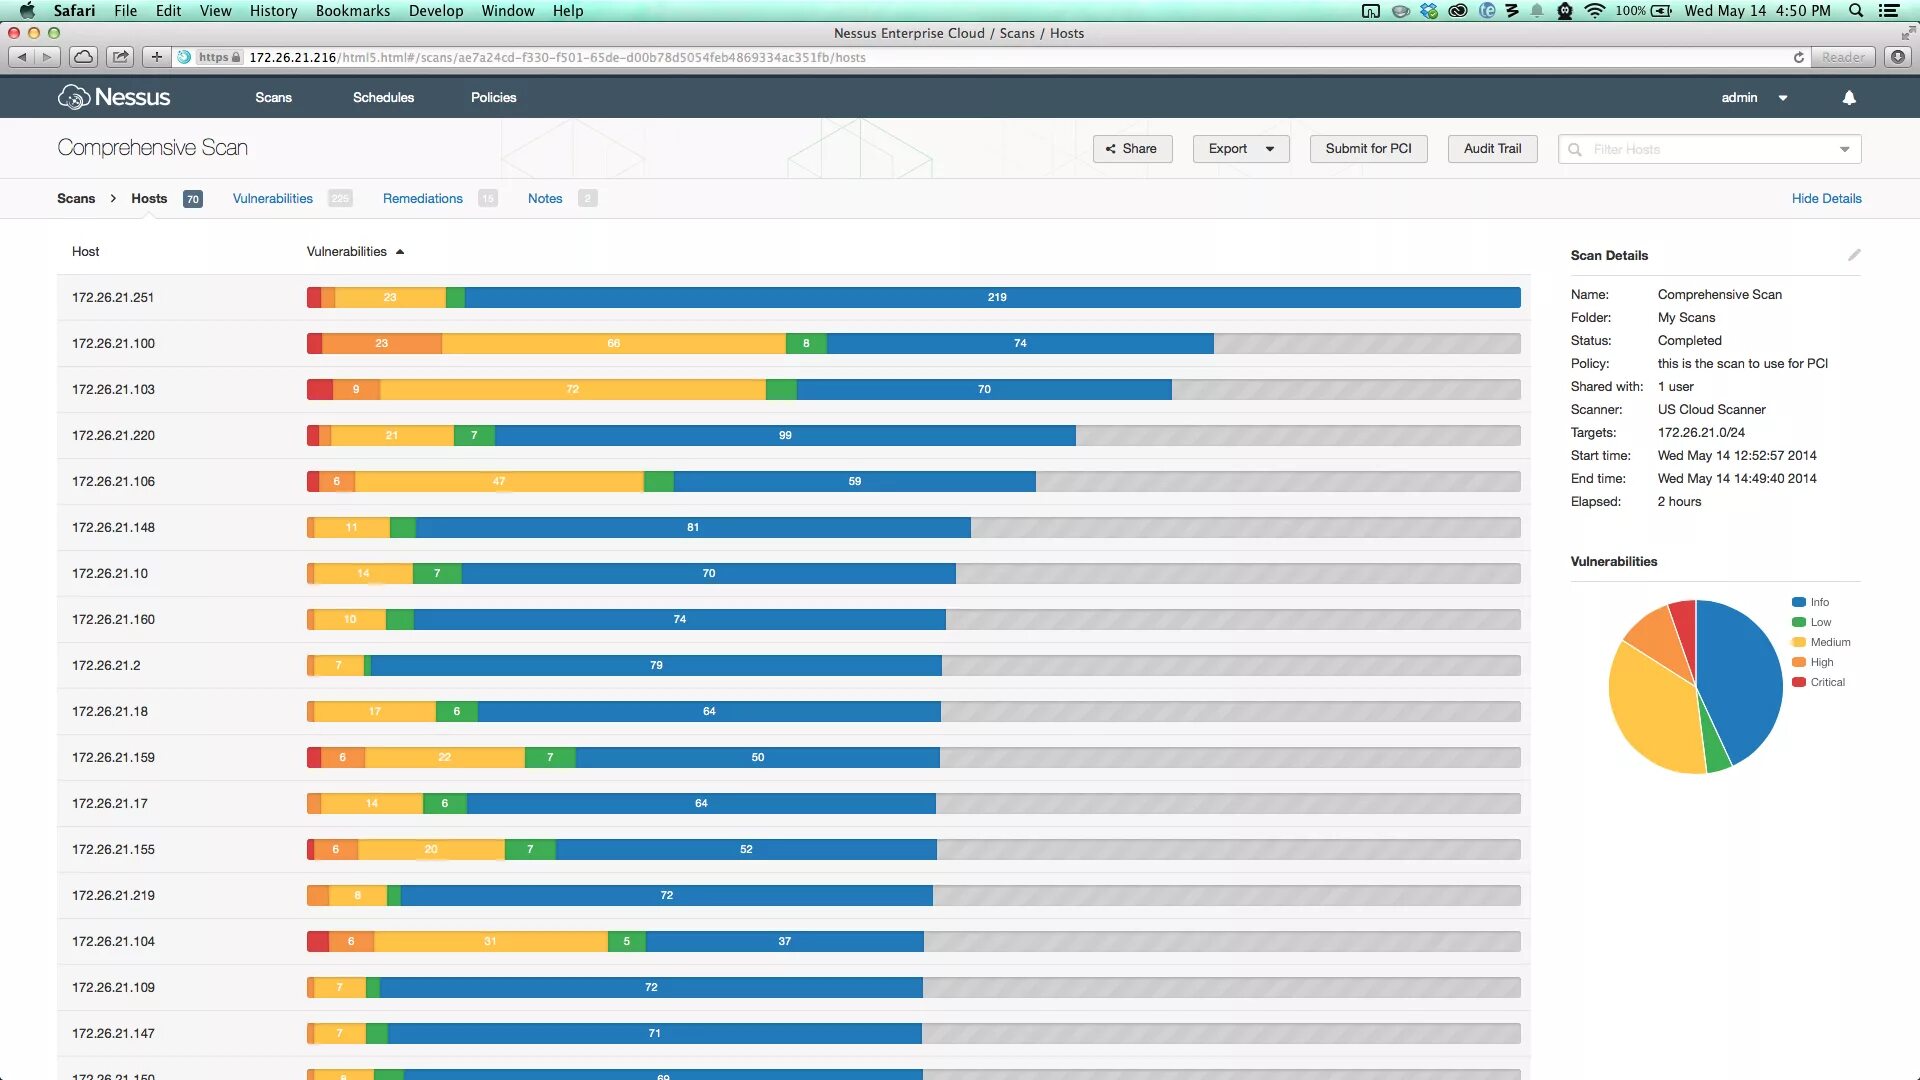Open the Policies menu item
This screenshot has height=1080, width=1920.
pyautogui.click(x=493, y=97)
